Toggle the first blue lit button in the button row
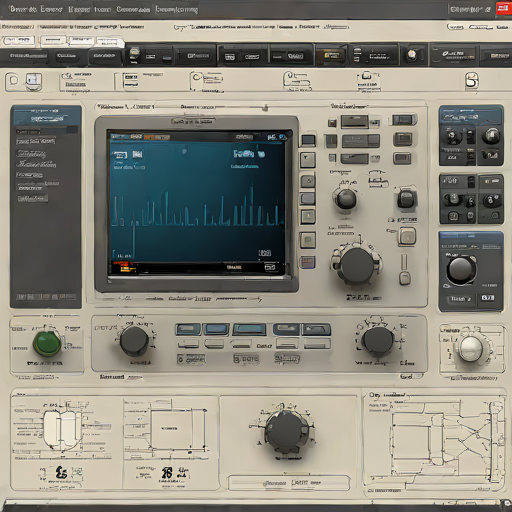 188,329
